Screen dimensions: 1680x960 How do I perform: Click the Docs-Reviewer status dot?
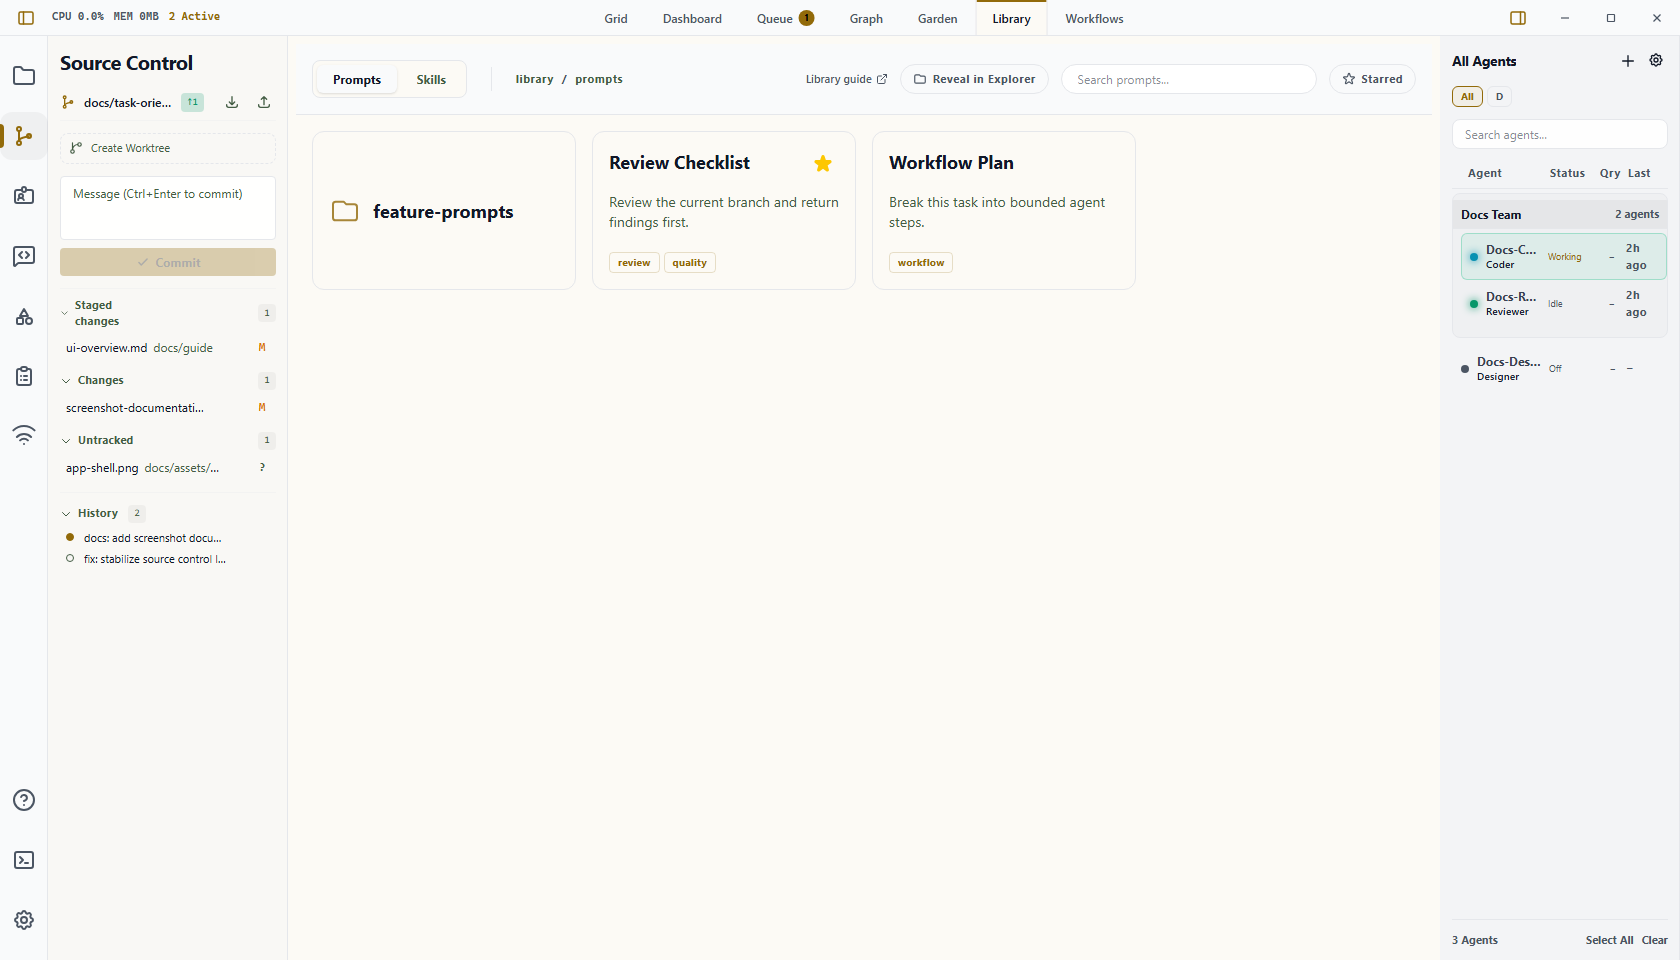point(1474,304)
